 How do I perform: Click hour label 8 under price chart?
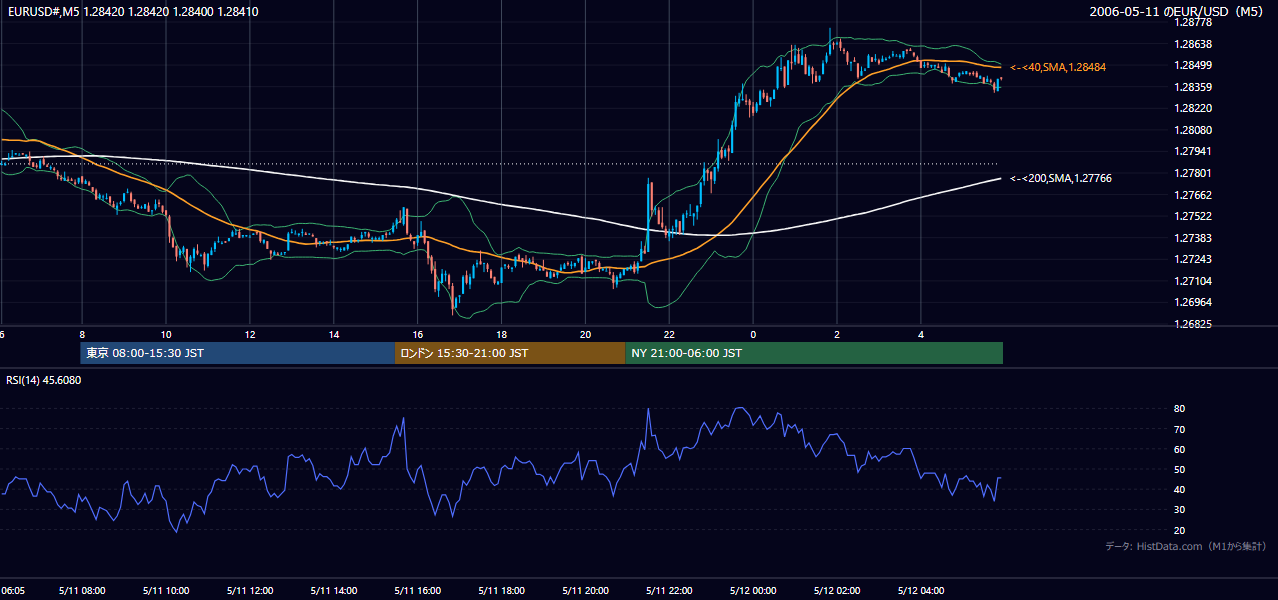coord(82,334)
